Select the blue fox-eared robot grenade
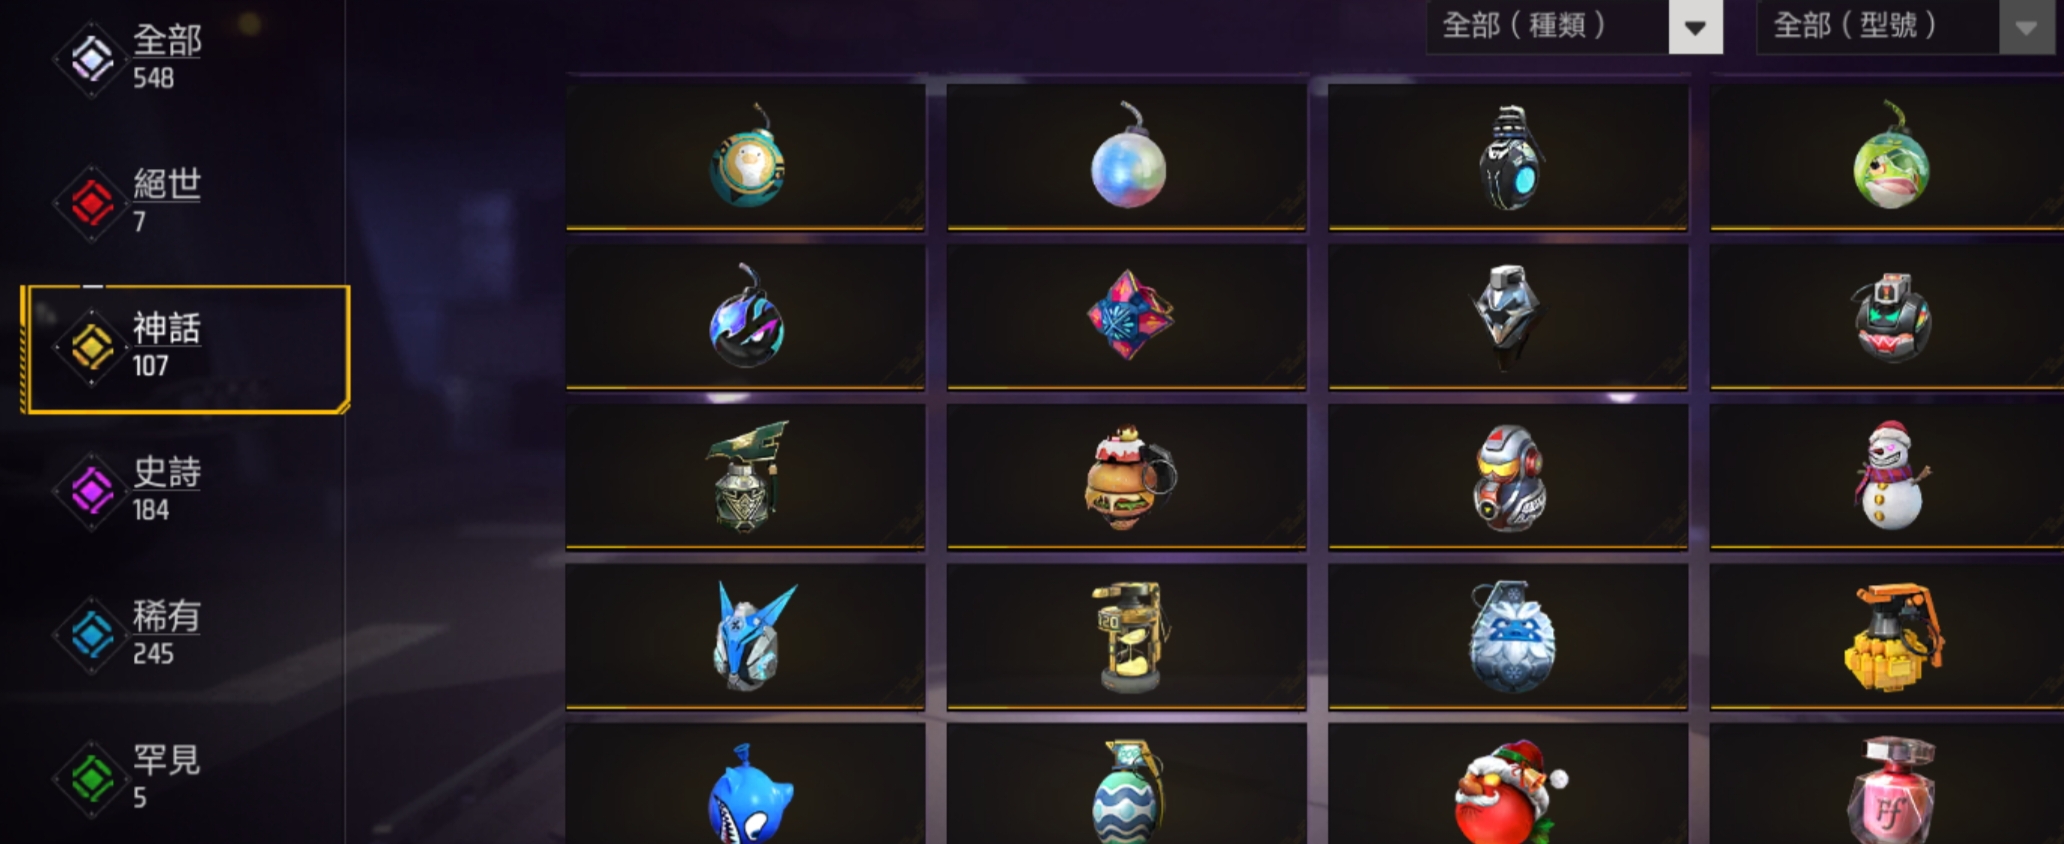 [x=746, y=636]
